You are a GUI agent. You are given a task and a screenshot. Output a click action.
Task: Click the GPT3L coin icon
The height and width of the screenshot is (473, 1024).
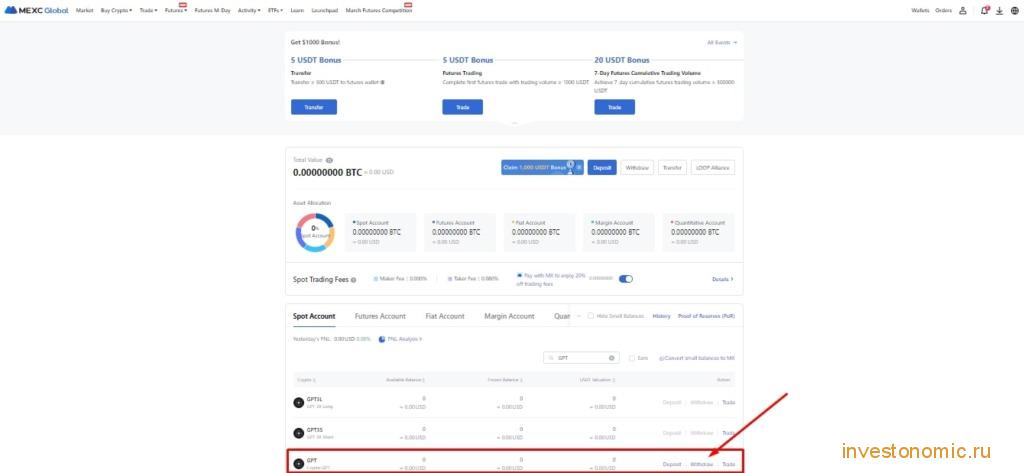tap(298, 402)
